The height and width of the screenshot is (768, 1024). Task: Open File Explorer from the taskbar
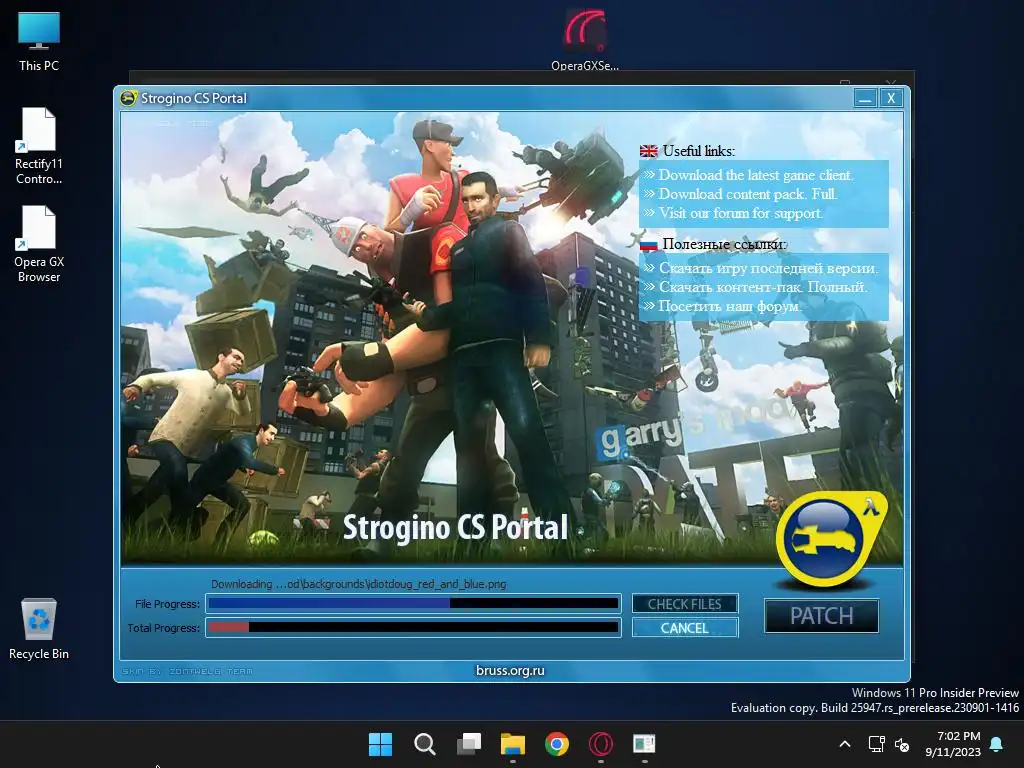click(x=513, y=744)
